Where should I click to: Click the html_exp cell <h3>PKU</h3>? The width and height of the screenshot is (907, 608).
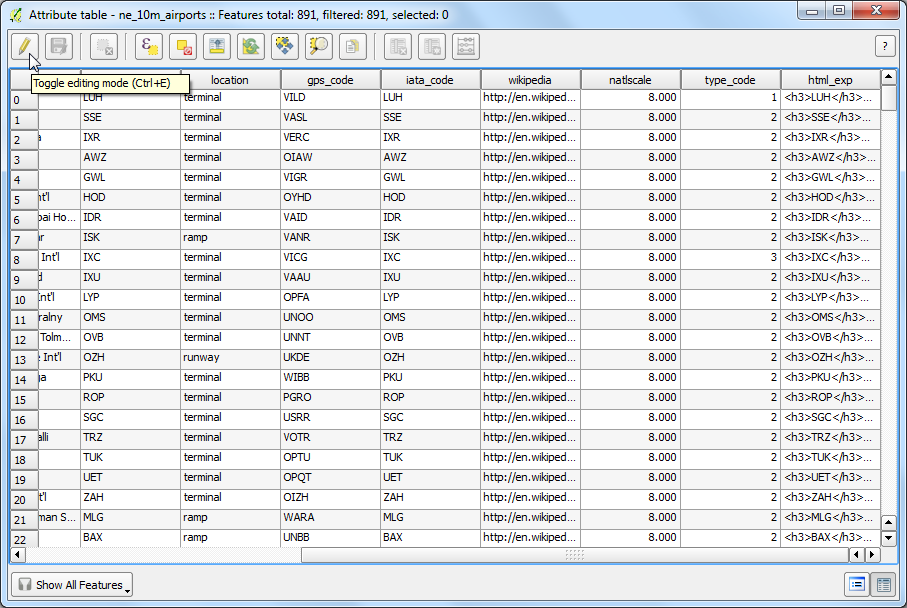click(831, 377)
